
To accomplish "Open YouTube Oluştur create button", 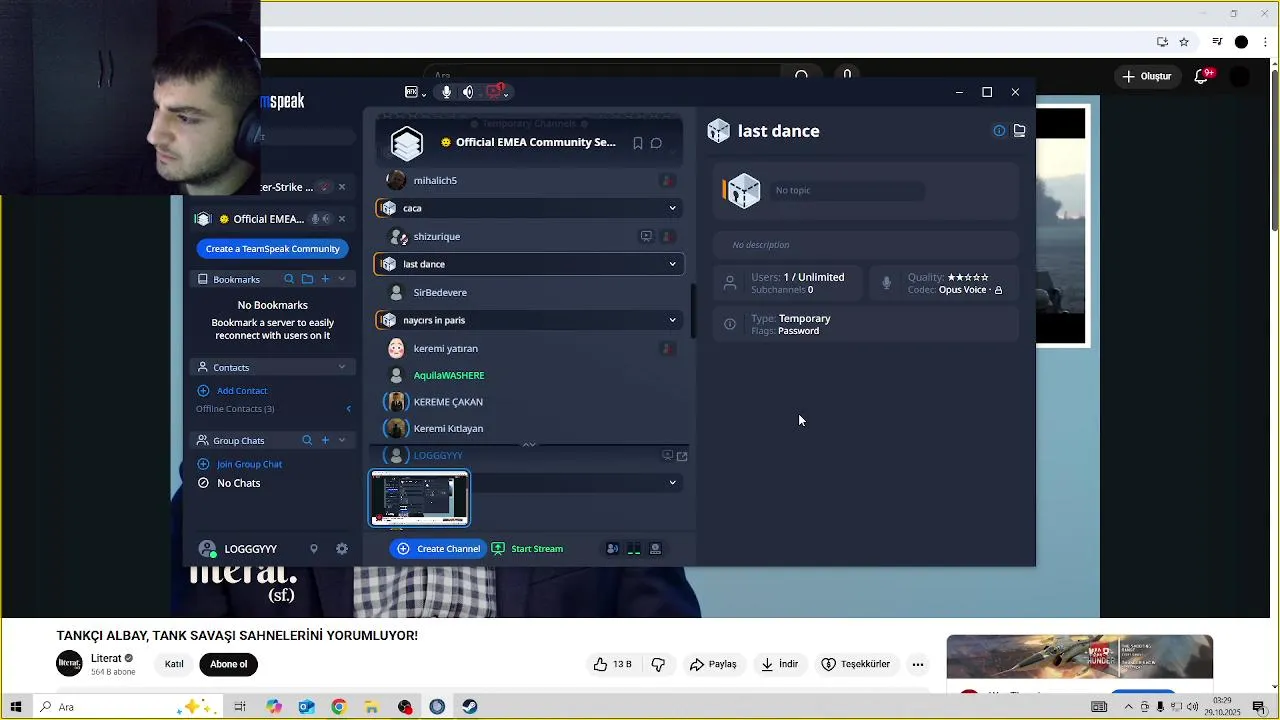I will (x=1147, y=76).
